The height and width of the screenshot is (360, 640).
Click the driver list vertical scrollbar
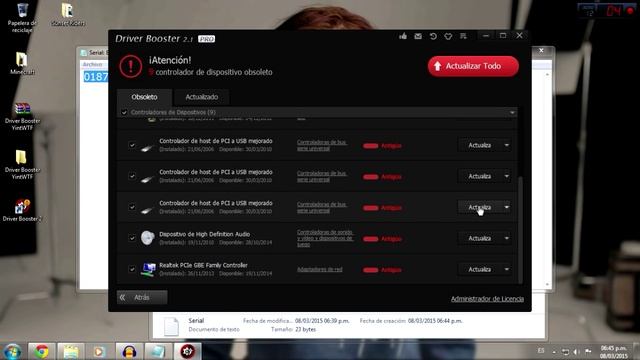coord(520,230)
